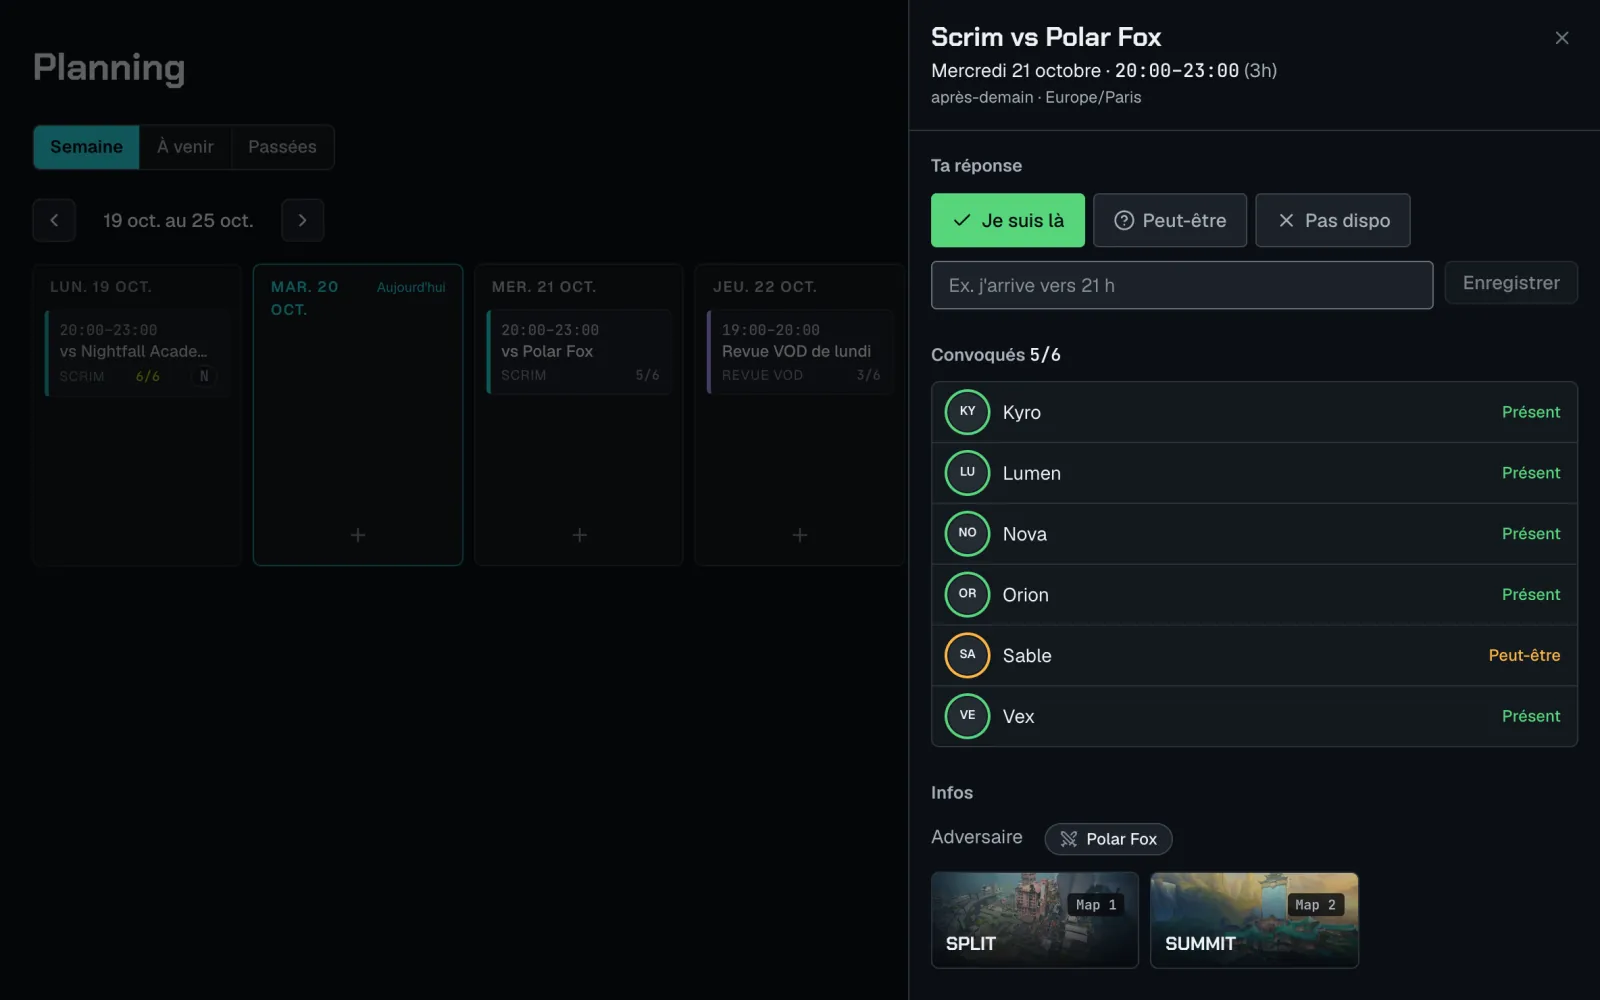Screen dimensions: 1600x1000
Task: Click Orion's OR avatar
Action: 967,595
